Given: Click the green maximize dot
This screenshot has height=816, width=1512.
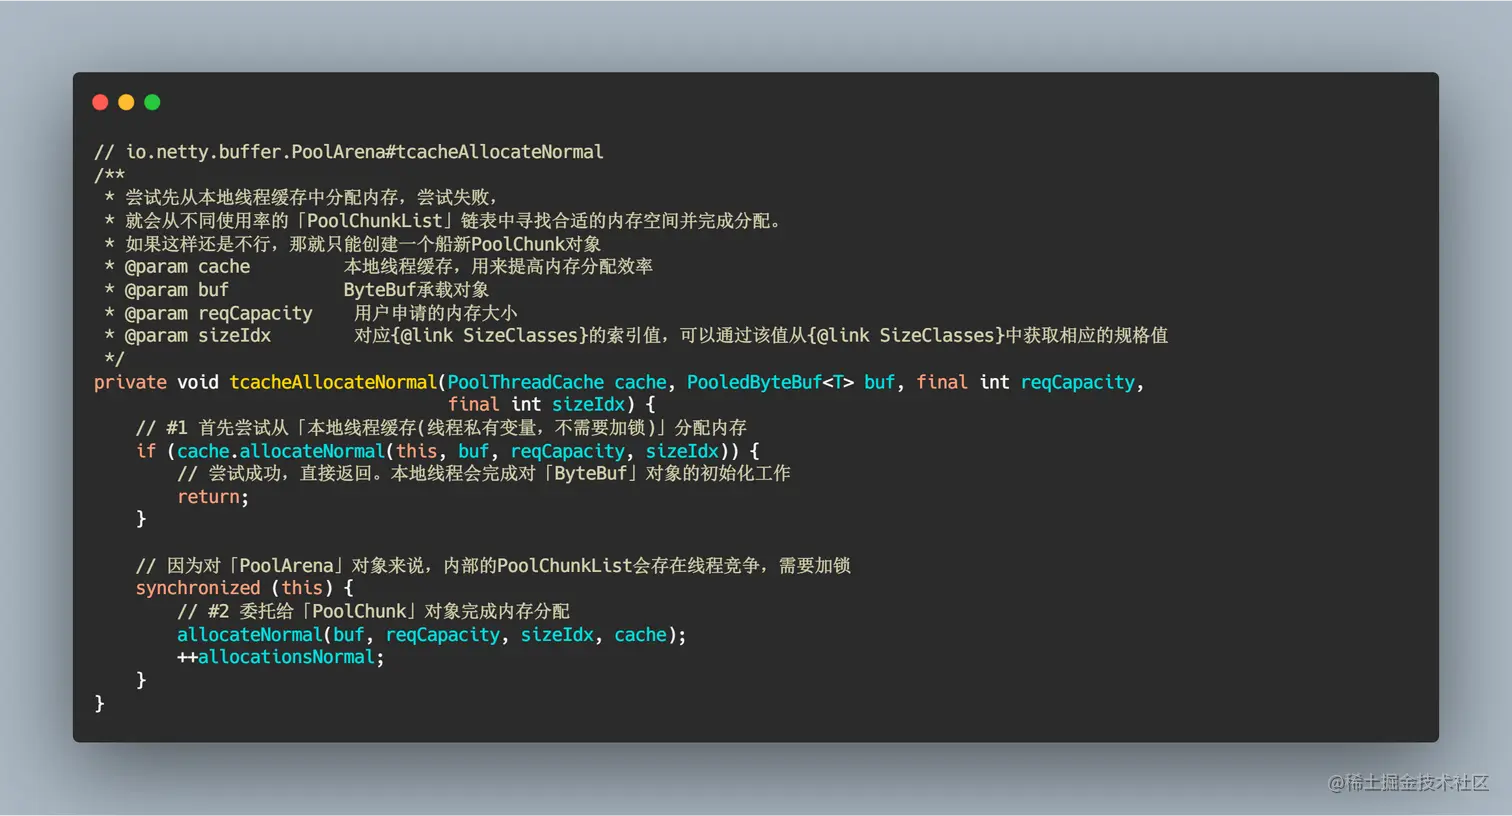Looking at the screenshot, I should [152, 102].
